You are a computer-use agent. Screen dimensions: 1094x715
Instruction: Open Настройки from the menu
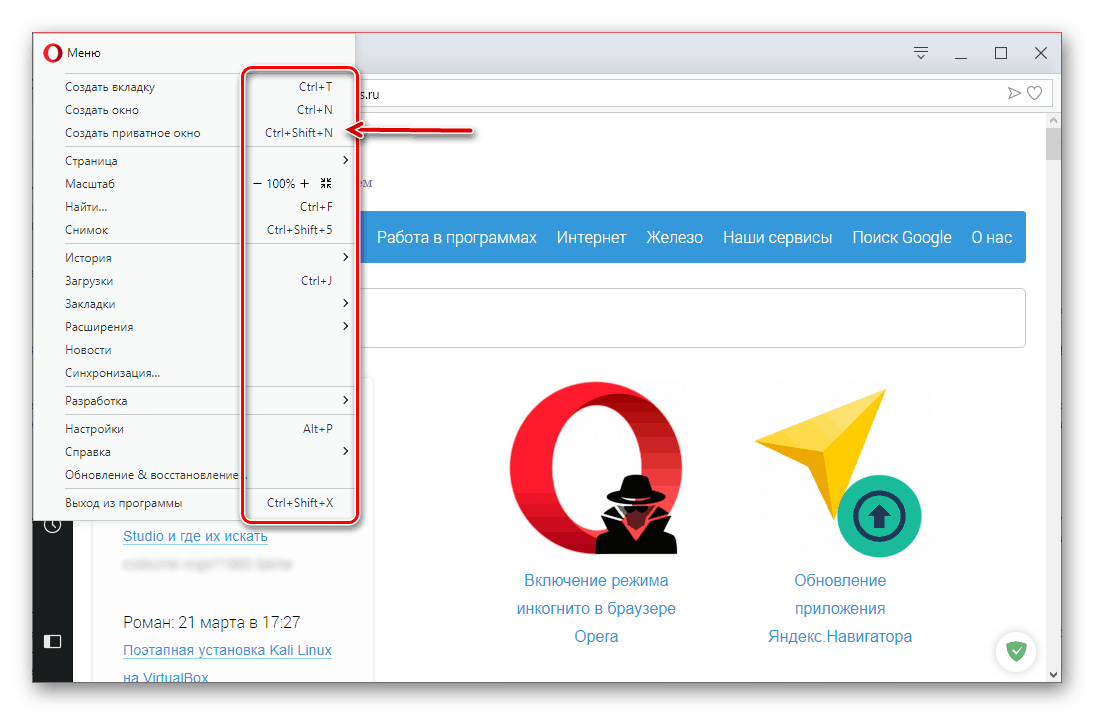[x=95, y=429]
